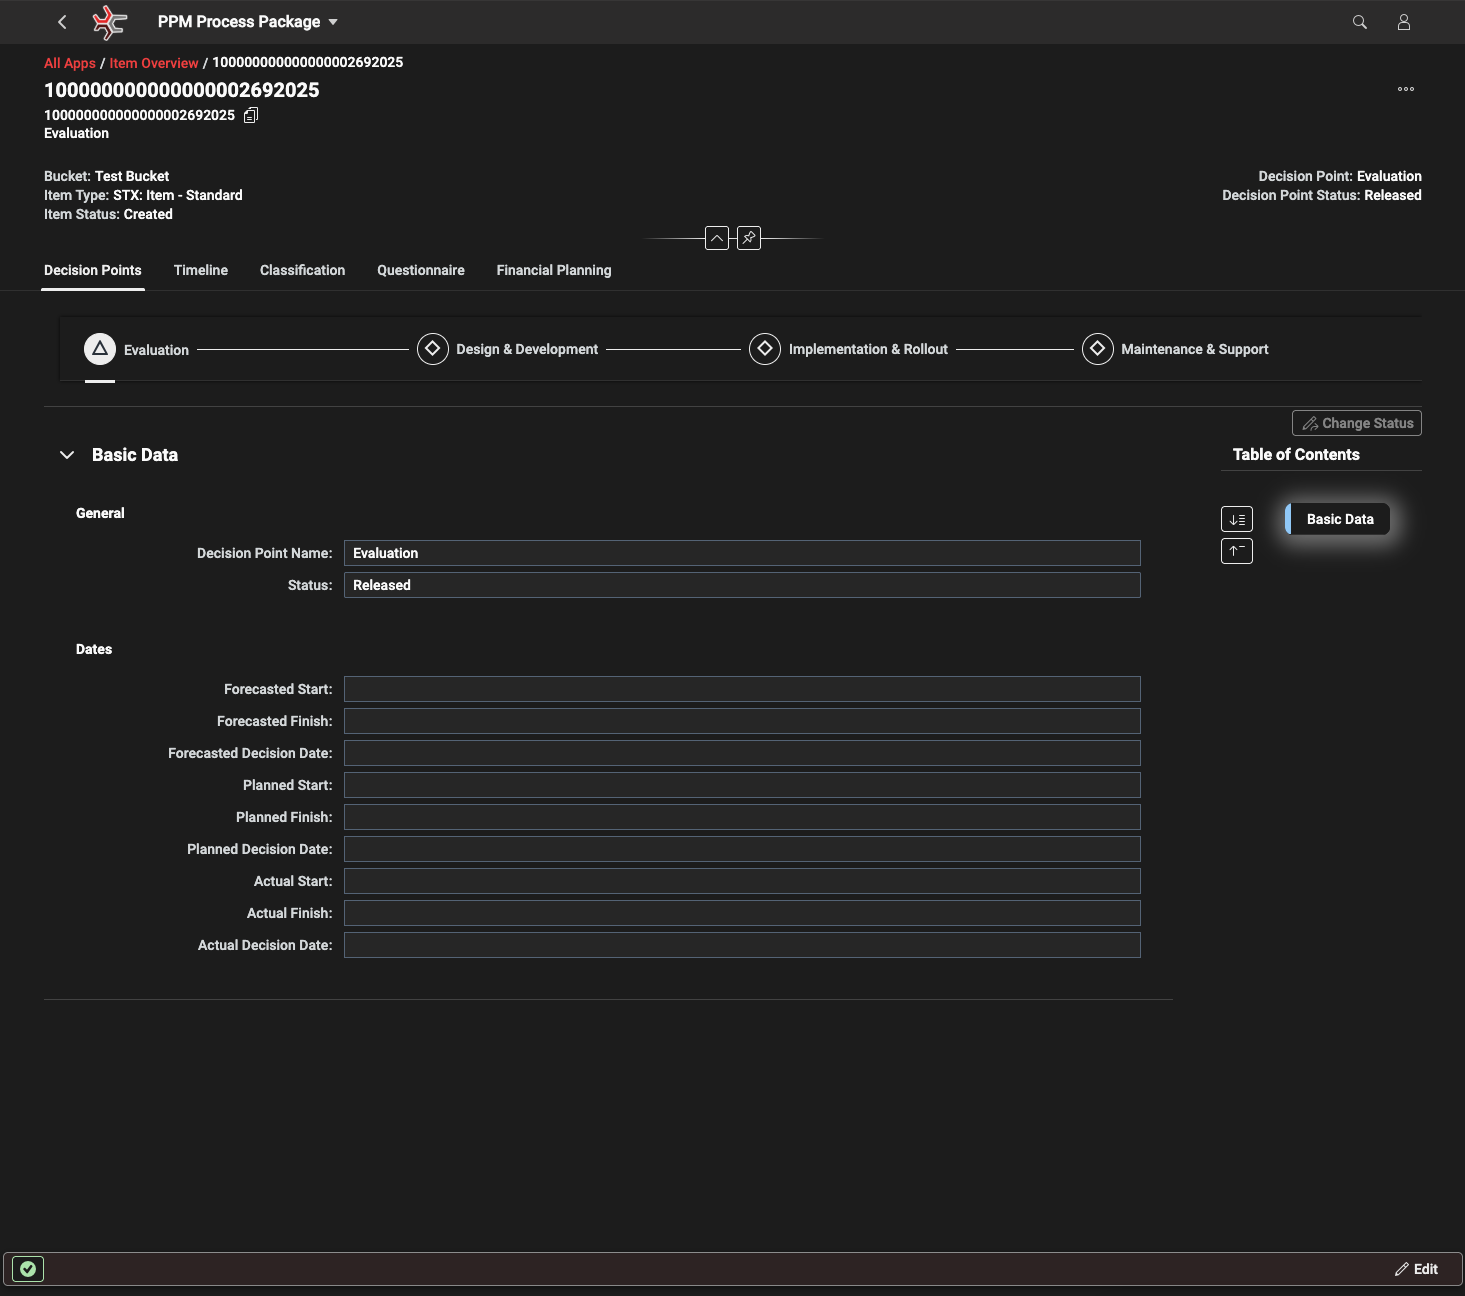Open PPM Process Package dropdown

(247, 22)
